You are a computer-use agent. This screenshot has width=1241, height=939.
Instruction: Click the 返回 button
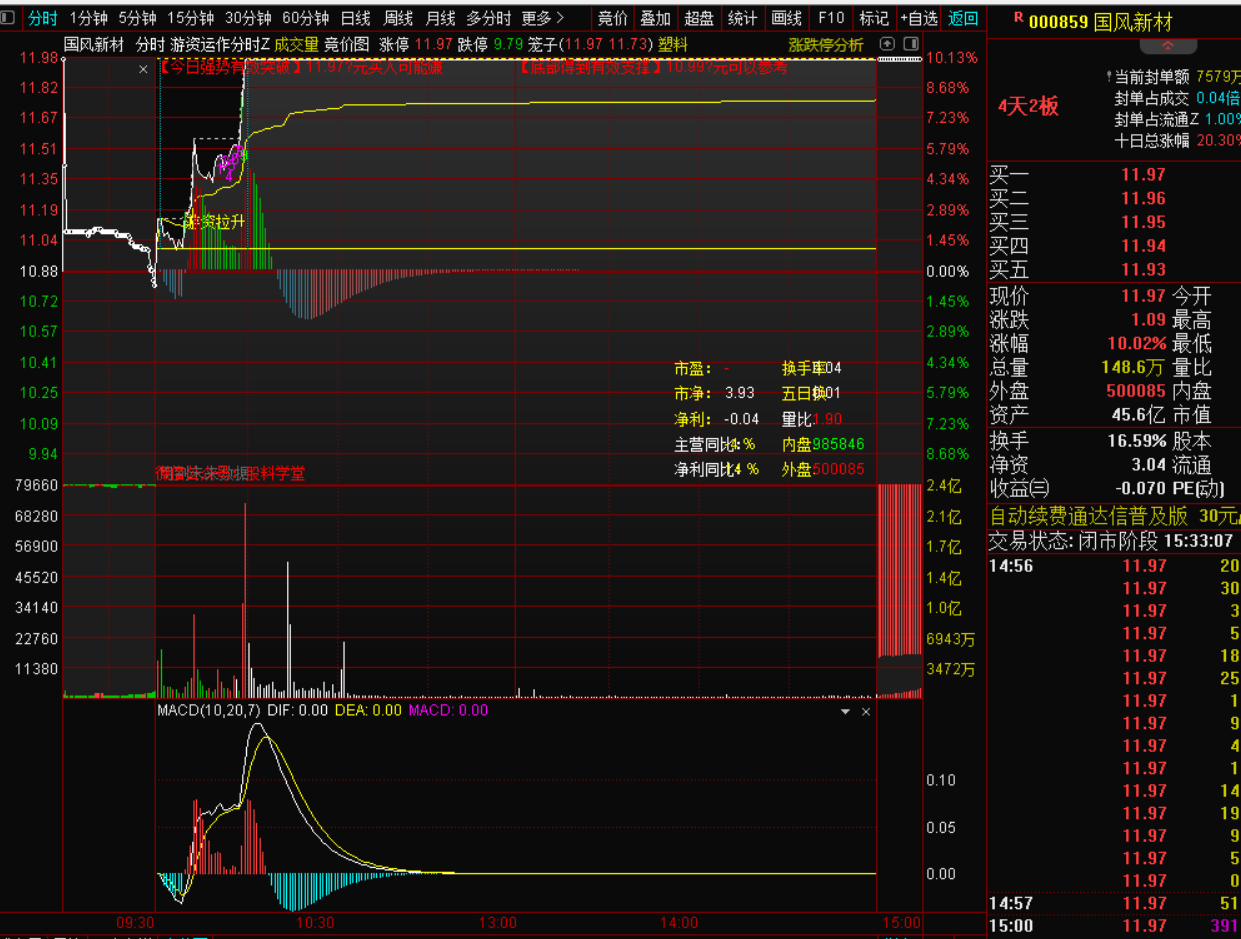(963, 18)
